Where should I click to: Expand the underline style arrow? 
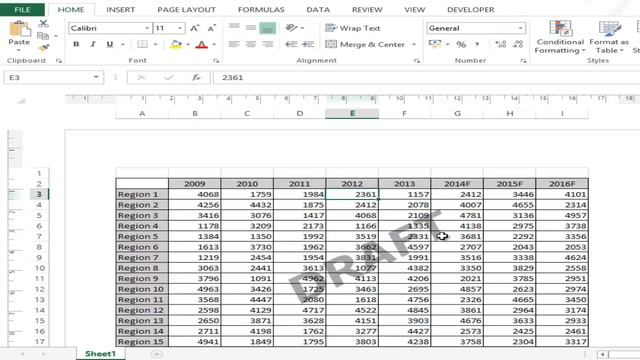coord(122,44)
